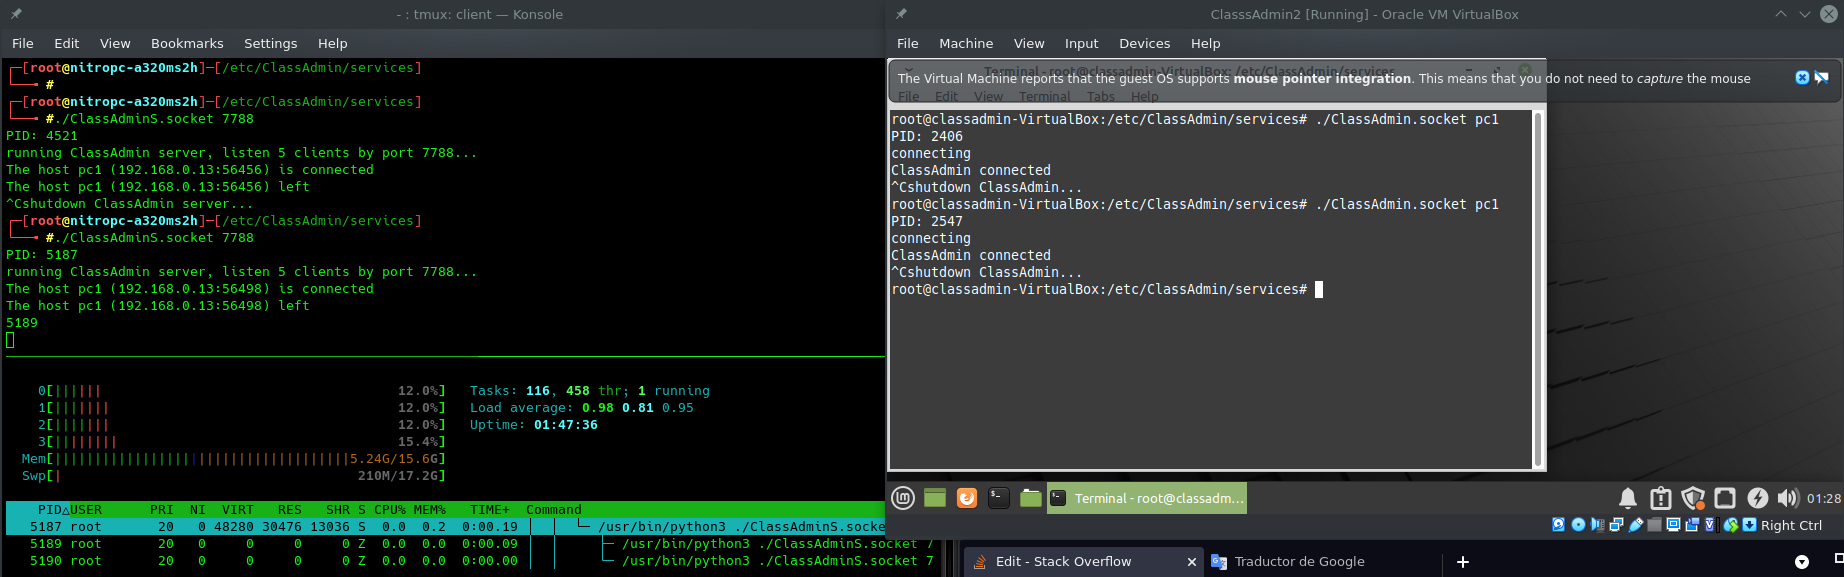The width and height of the screenshot is (1844, 577).
Task: Close the Edit - Stack Overflow tab
Action: 1191,562
